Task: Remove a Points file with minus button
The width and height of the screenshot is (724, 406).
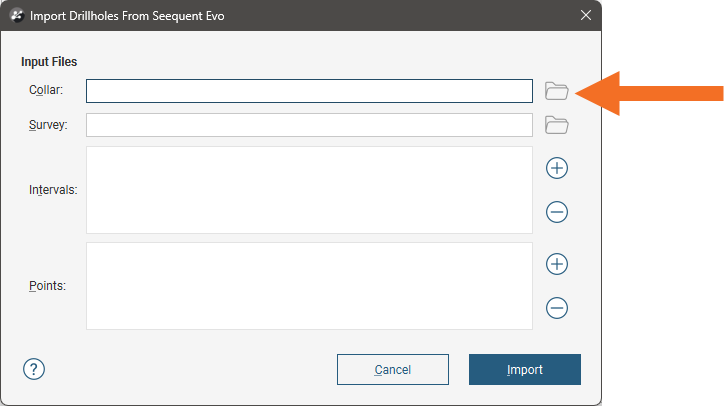Action: tap(557, 308)
